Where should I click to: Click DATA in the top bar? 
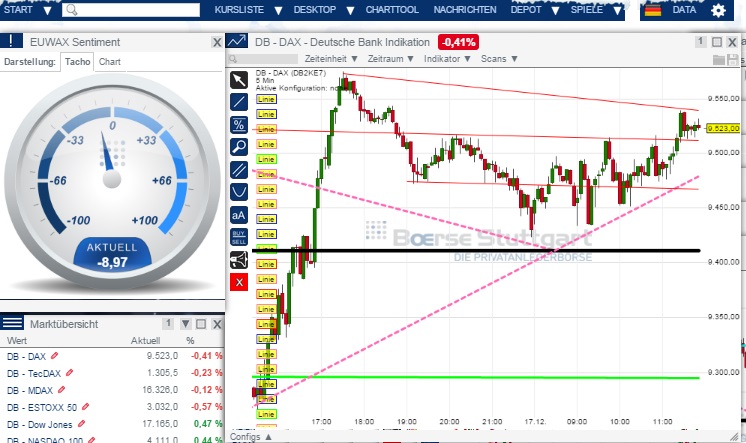pyautogui.click(x=684, y=10)
